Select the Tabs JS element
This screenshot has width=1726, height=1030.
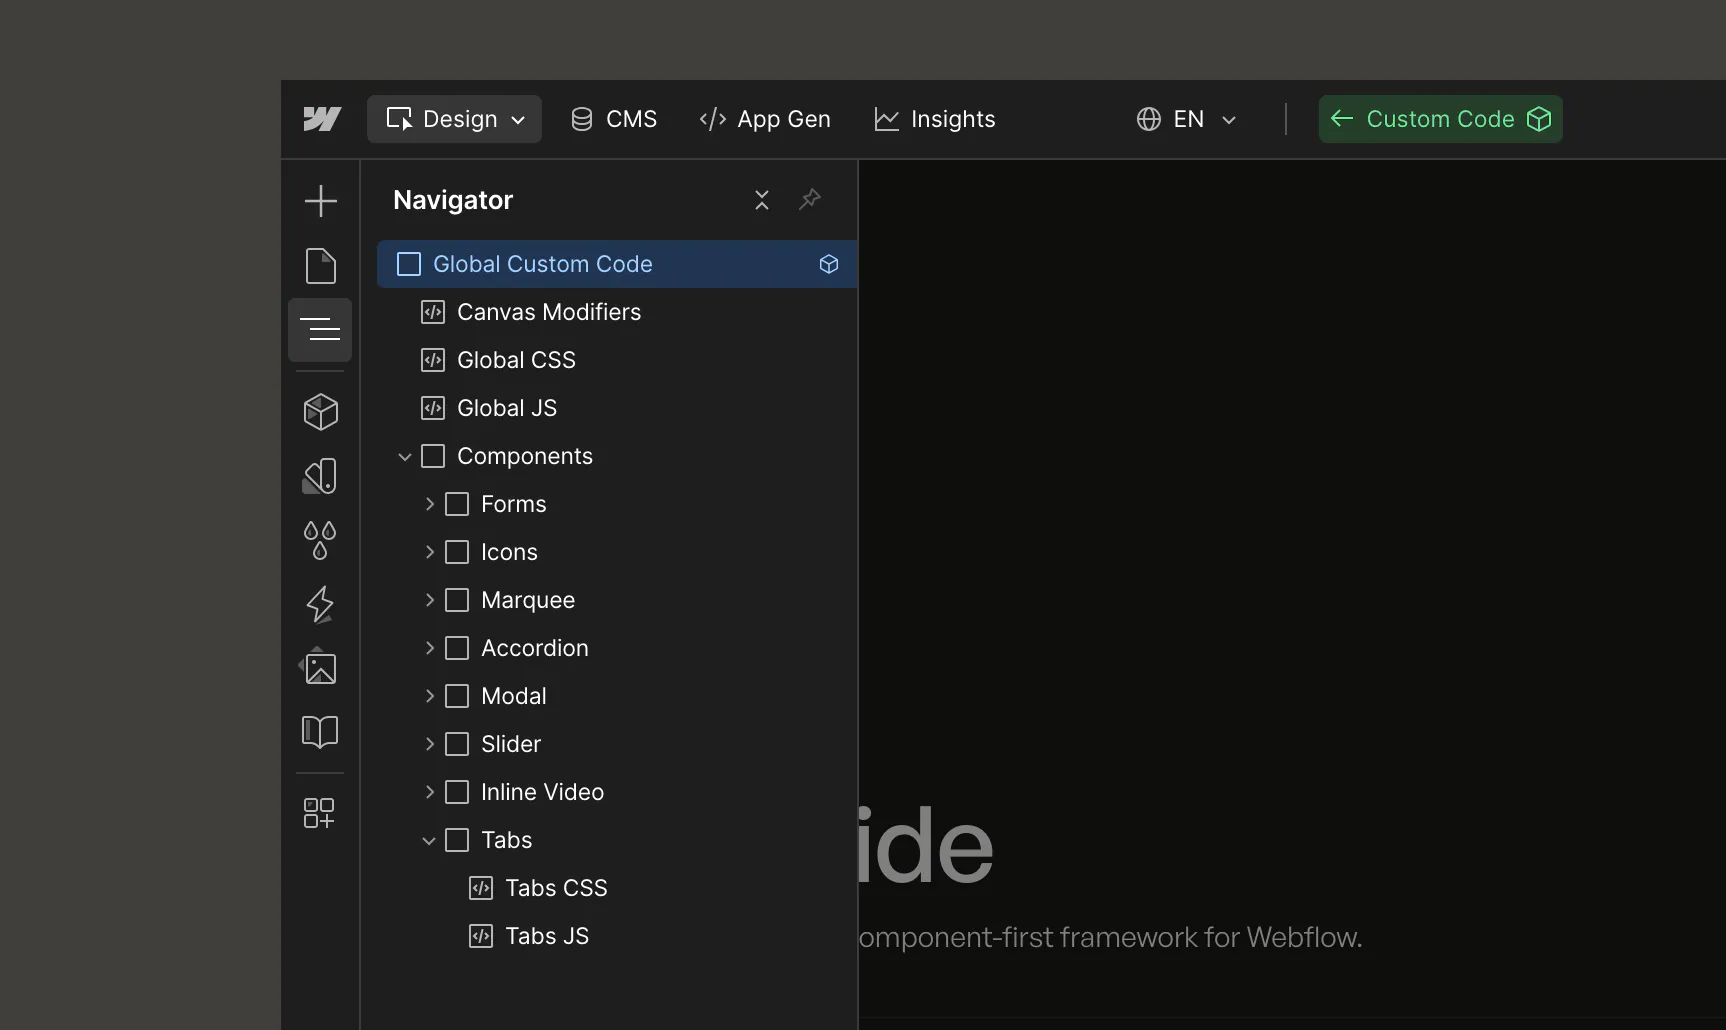tap(547, 936)
